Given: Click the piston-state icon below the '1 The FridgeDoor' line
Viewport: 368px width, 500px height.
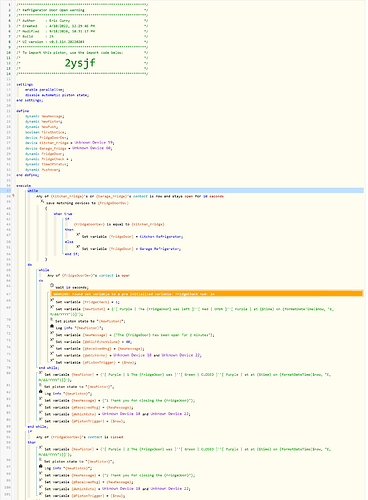Looking at the screenshot, I should pyautogui.click(x=41, y=385).
